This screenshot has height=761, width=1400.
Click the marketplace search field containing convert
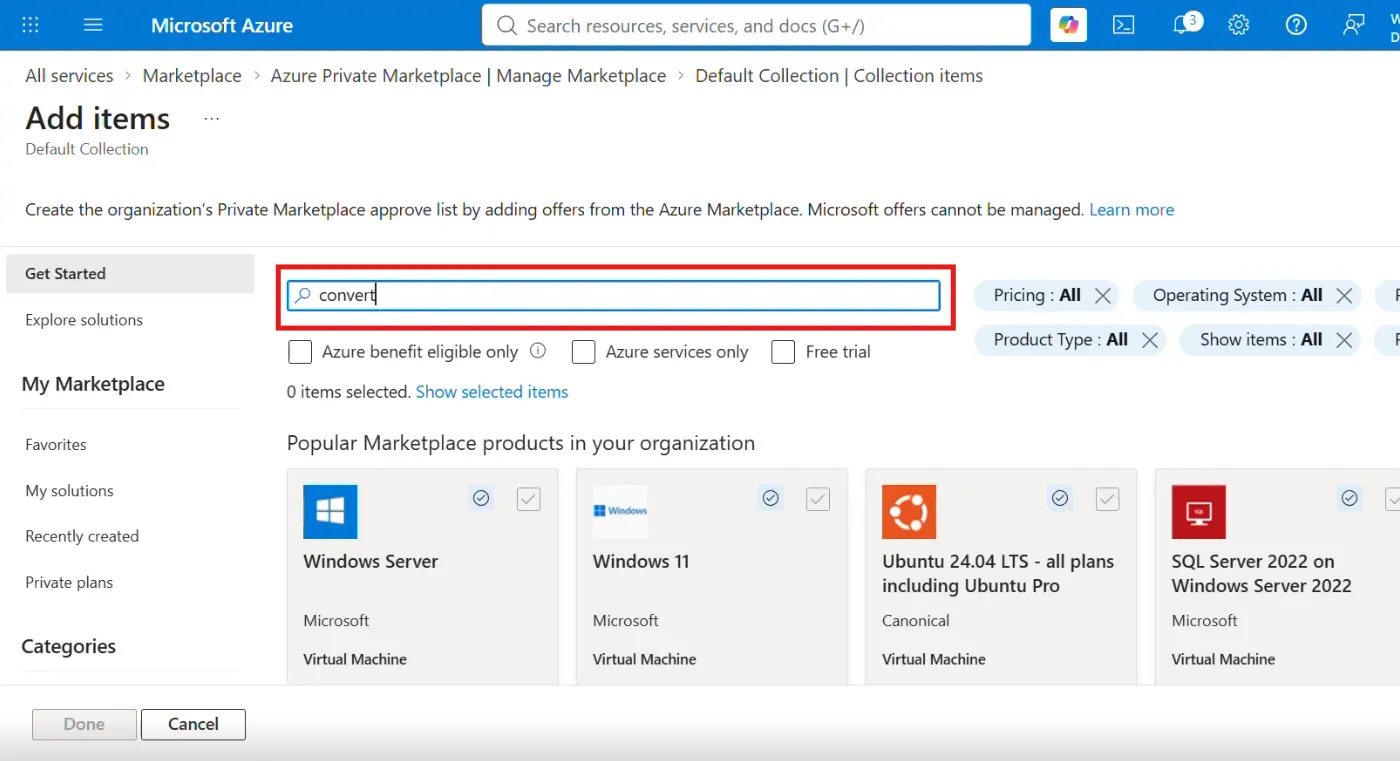[x=614, y=295]
